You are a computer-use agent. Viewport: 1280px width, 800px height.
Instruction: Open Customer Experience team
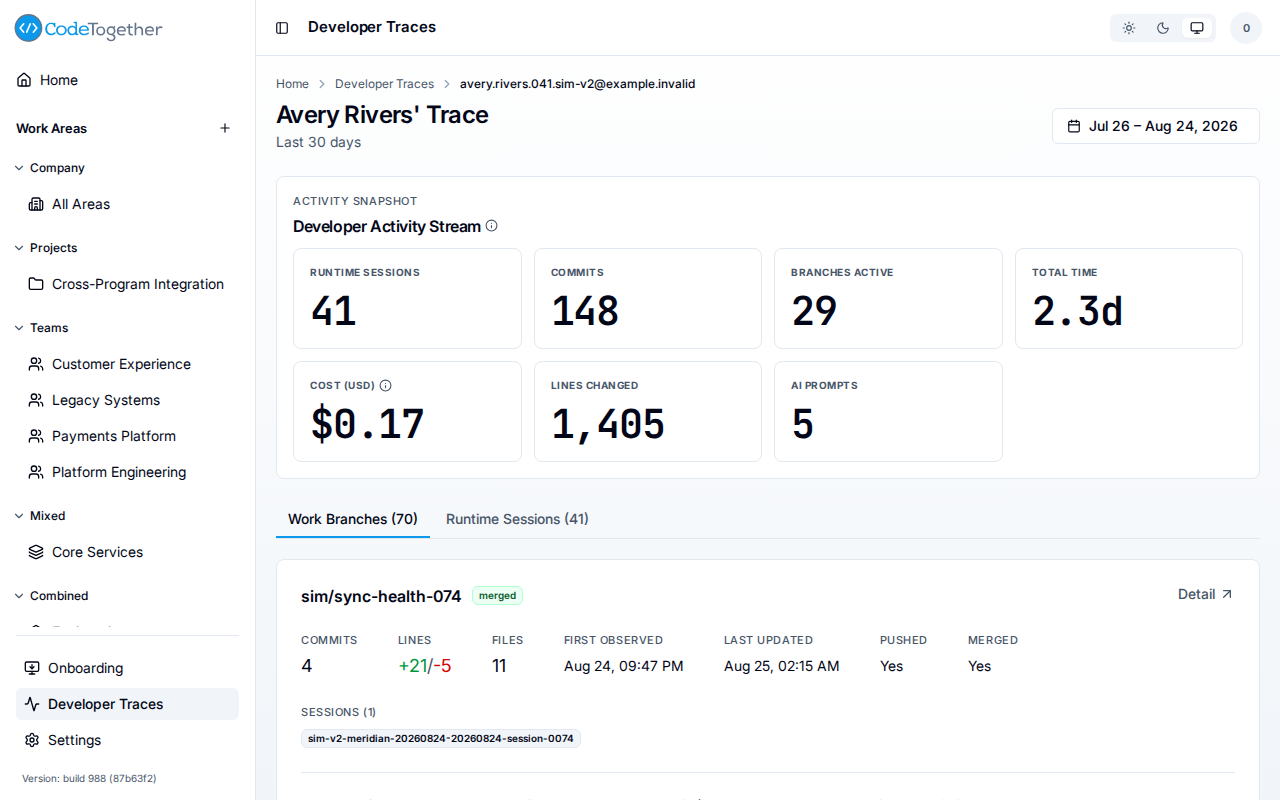127,364
